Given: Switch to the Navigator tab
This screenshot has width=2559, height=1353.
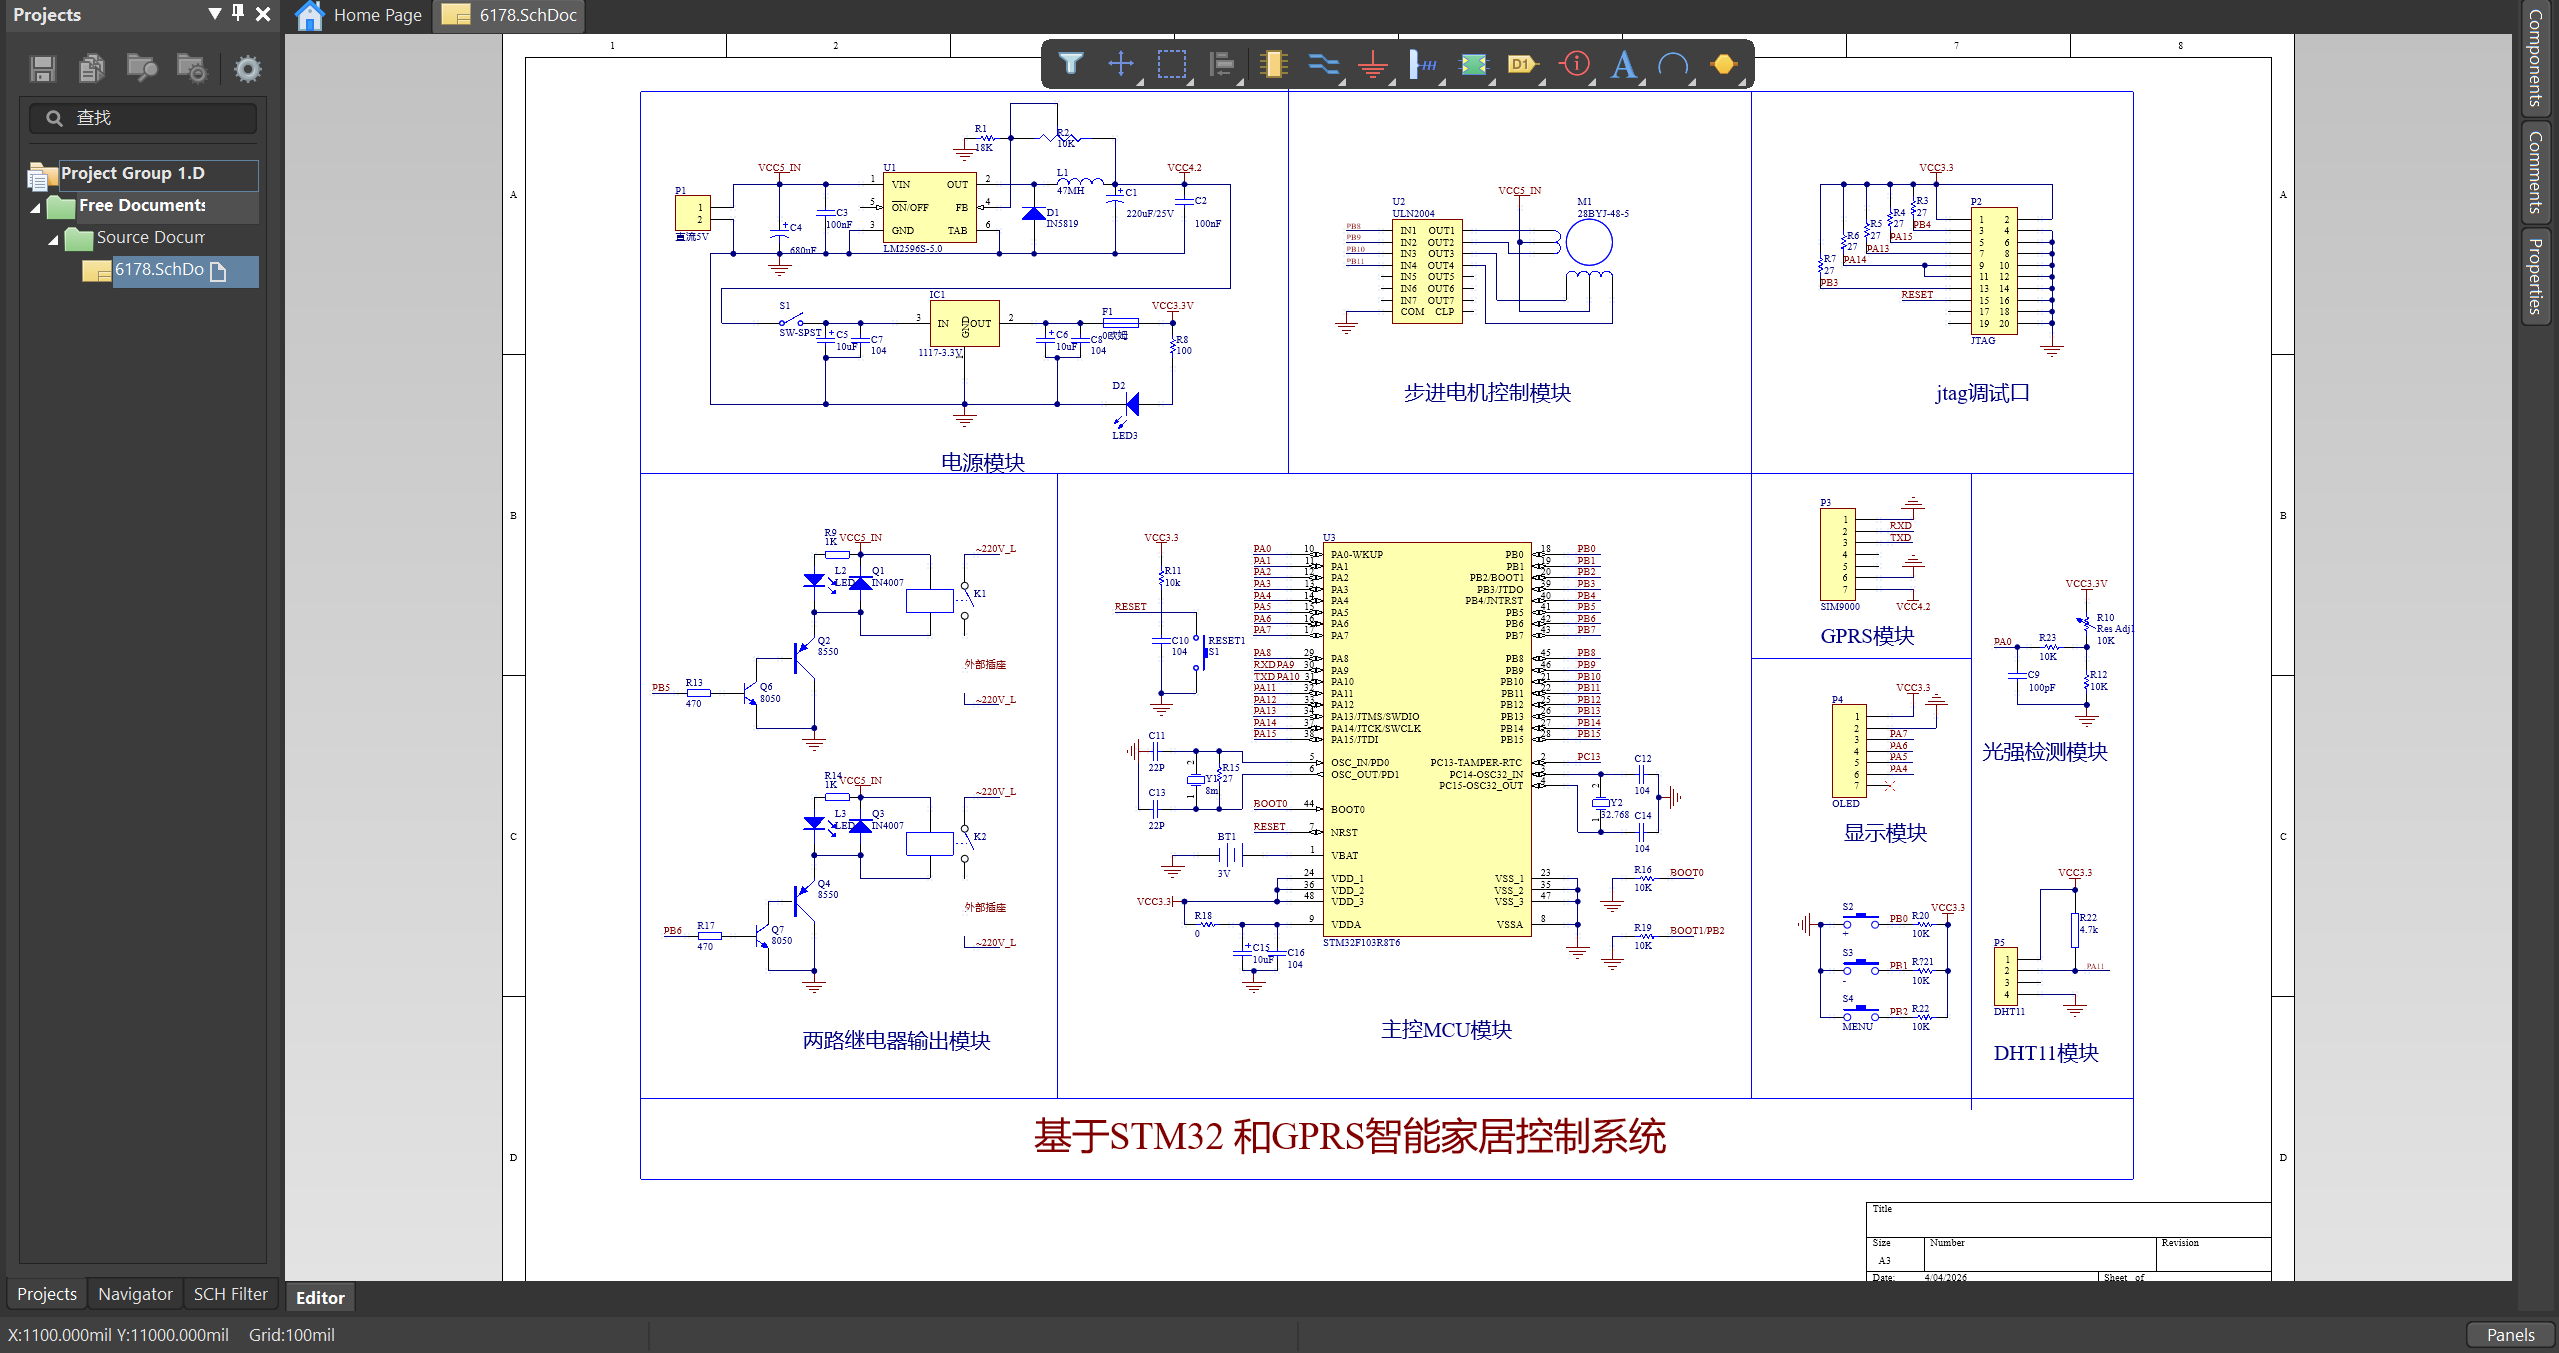Looking at the screenshot, I should pyautogui.click(x=135, y=1293).
